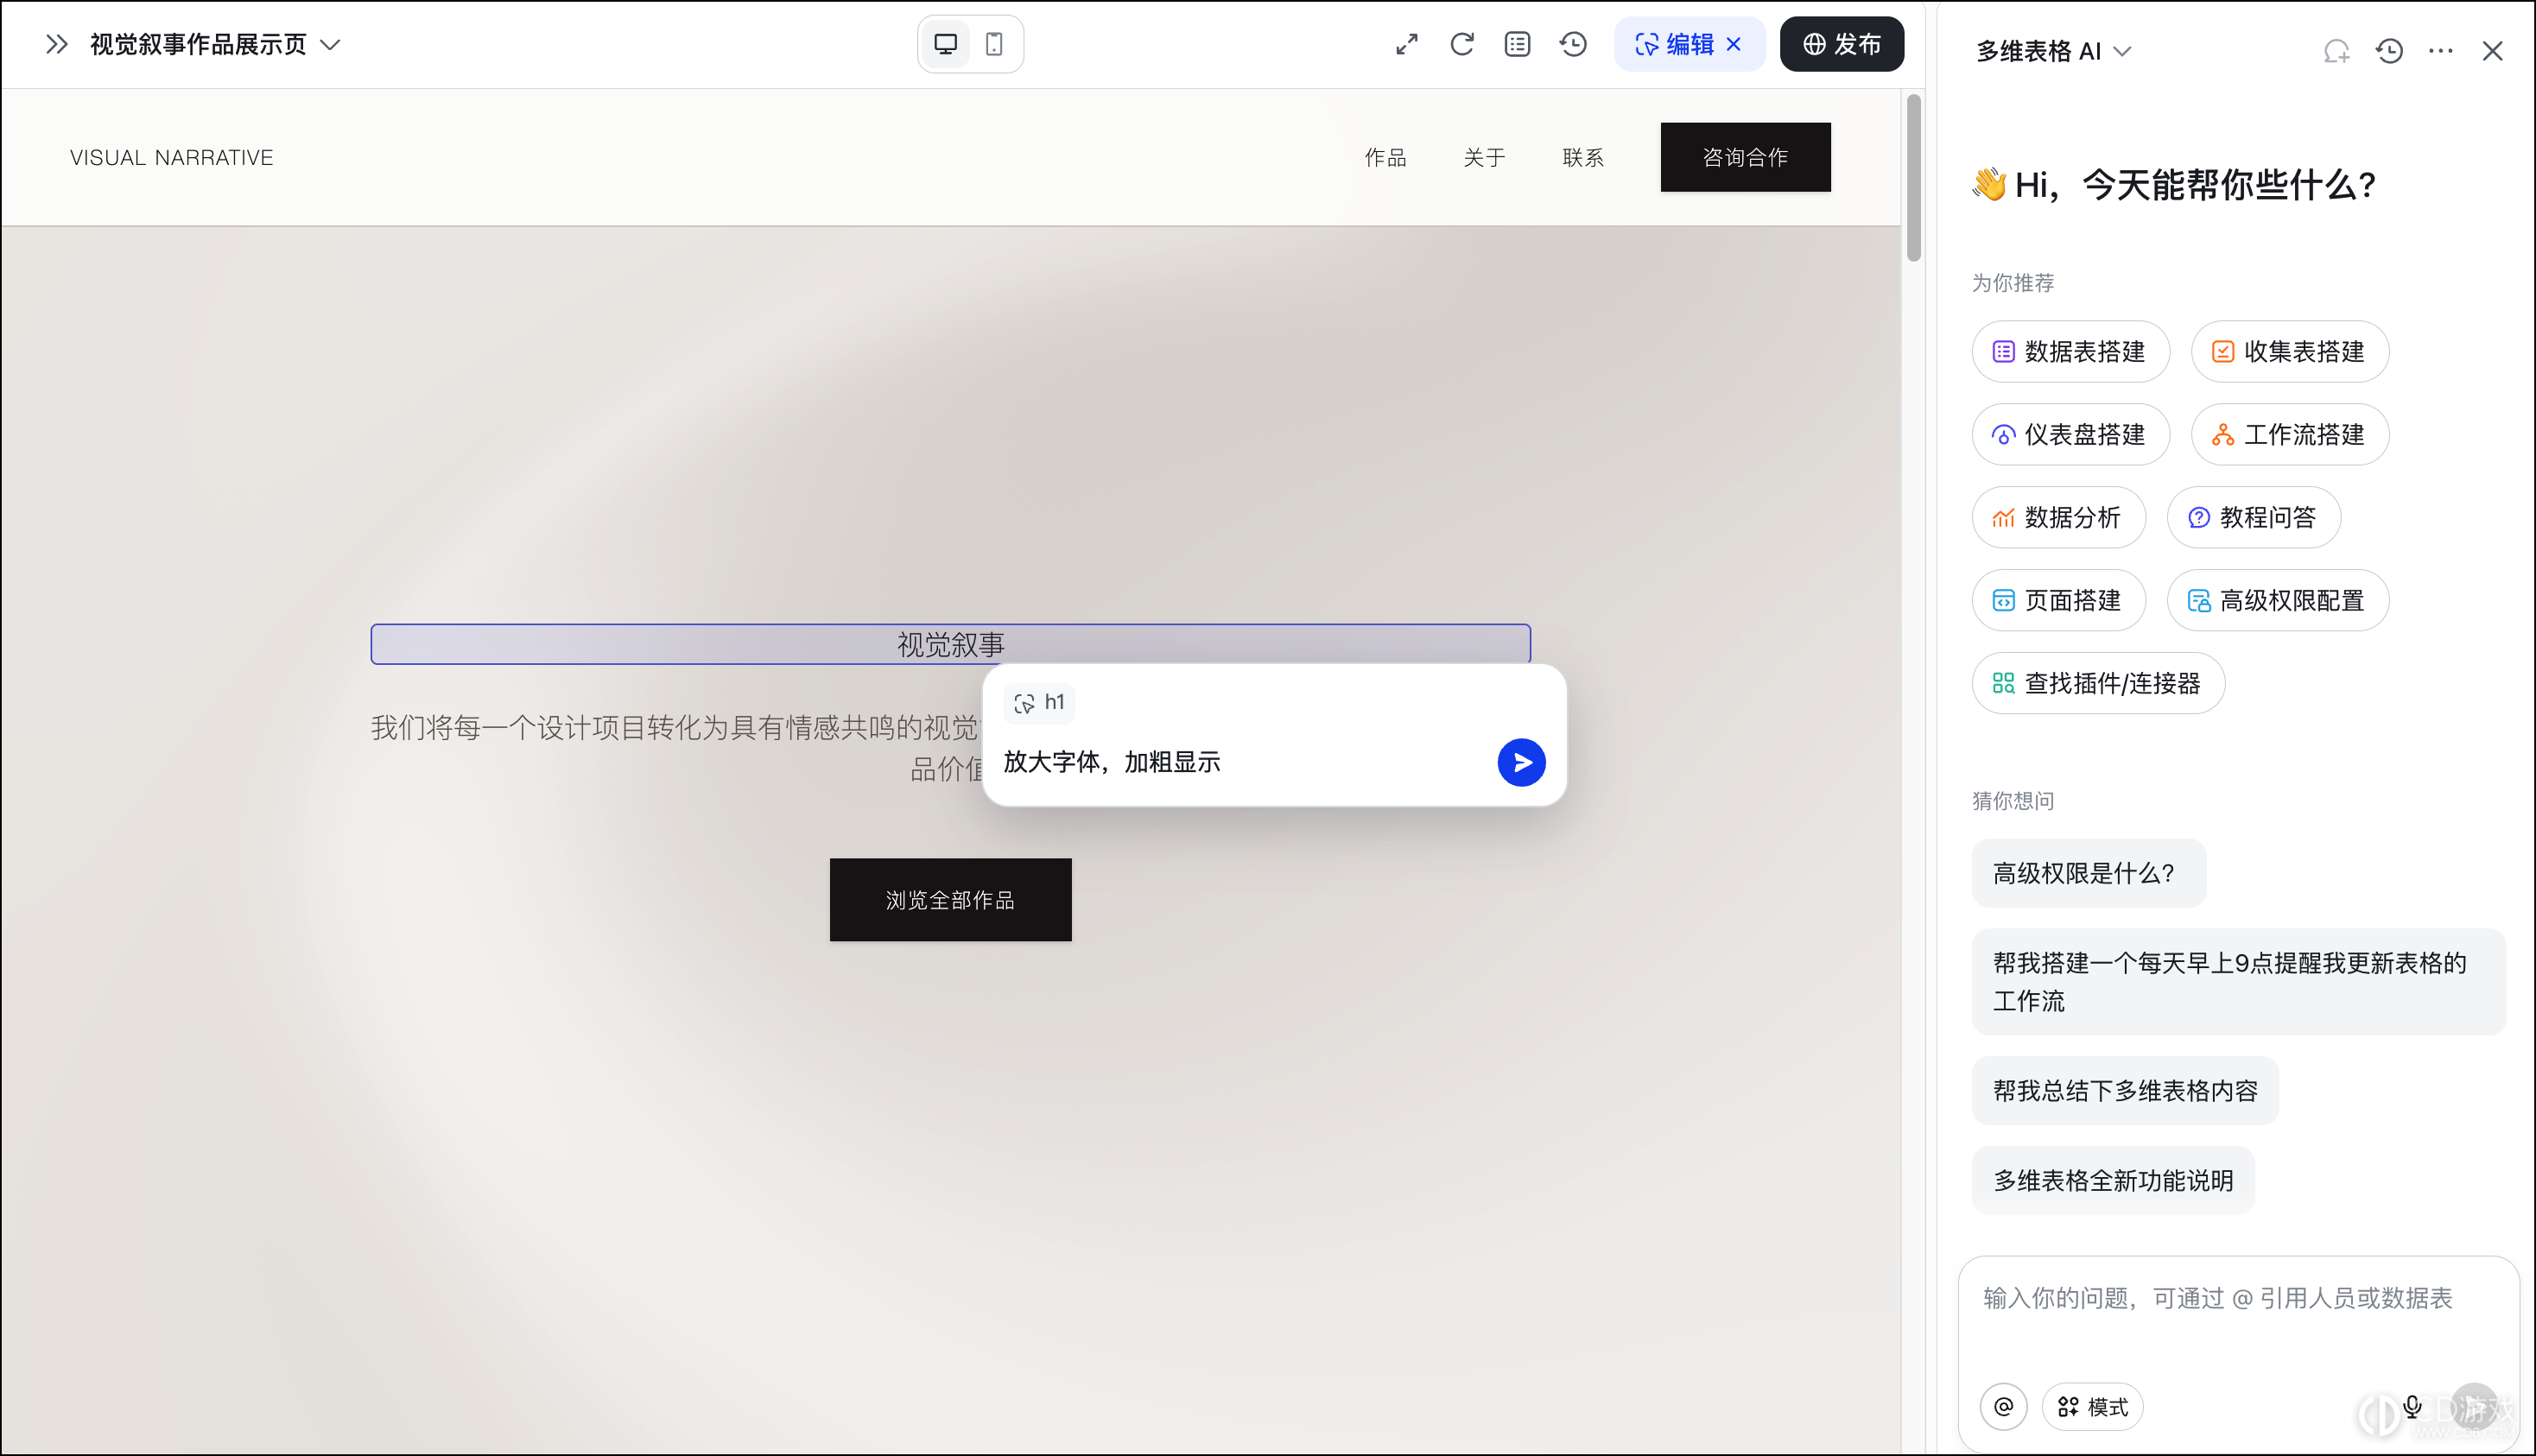Choose 页面搭建 suggestion
This screenshot has height=1456, width=2536.
(2058, 600)
